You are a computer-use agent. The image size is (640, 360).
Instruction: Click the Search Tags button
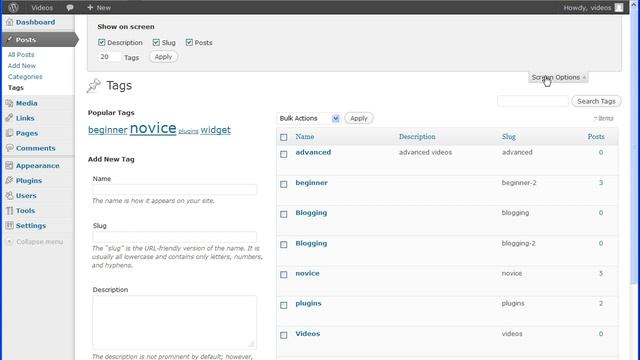[596, 101]
